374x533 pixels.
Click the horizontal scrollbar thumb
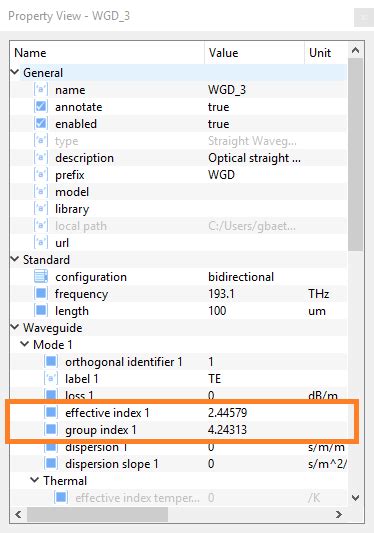tap(97, 514)
